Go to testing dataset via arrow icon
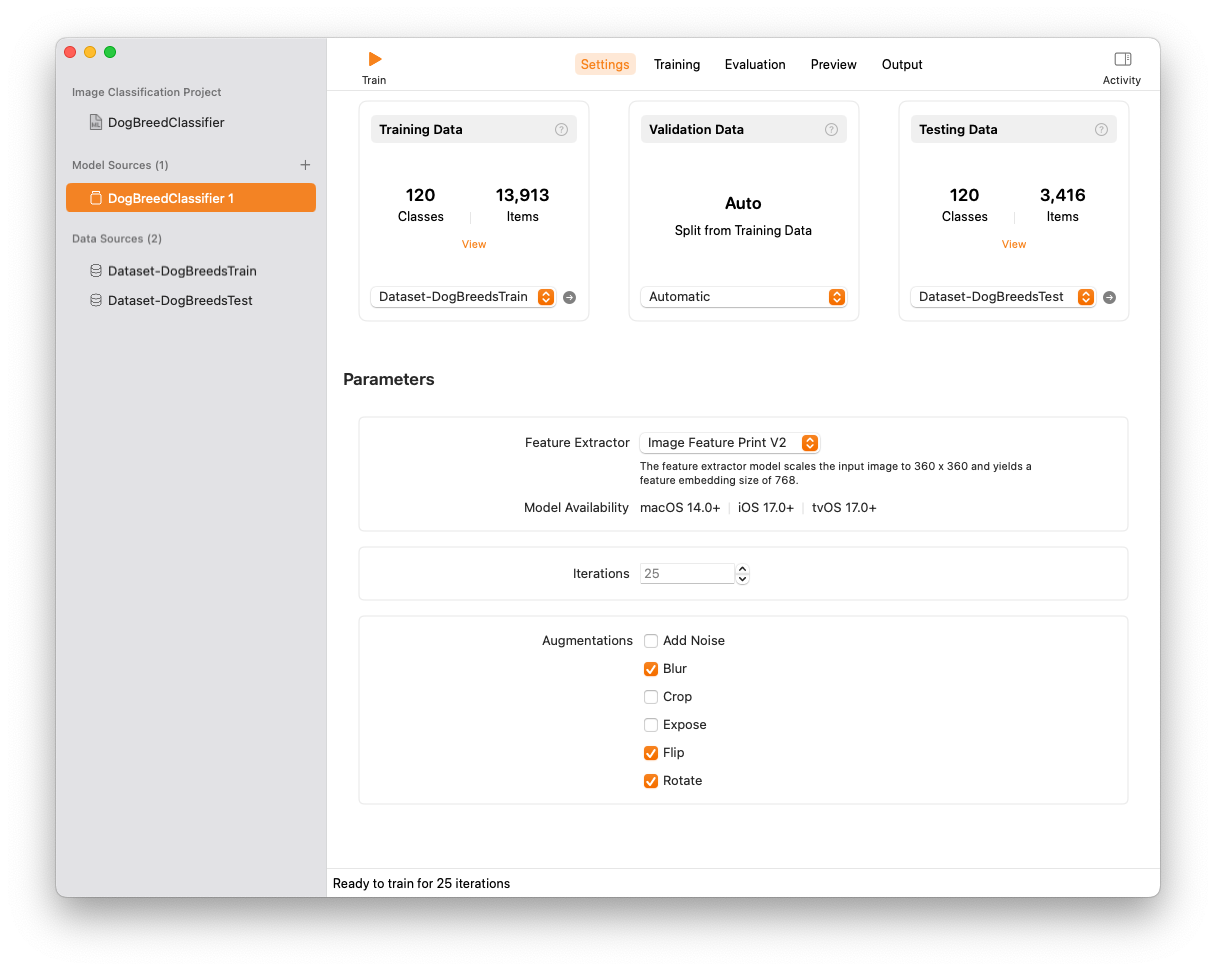 pyautogui.click(x=1109, y=297)
